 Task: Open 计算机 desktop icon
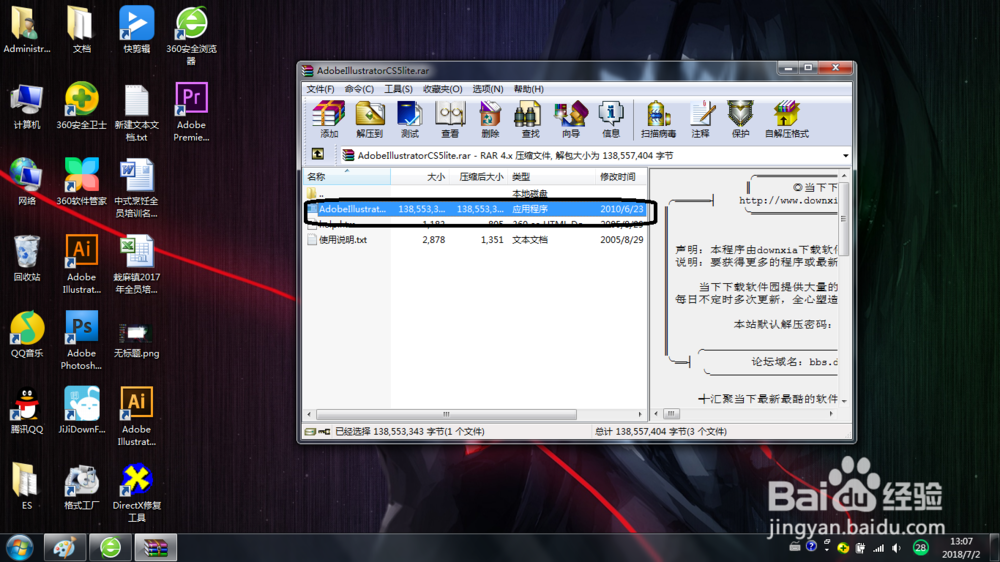point(27,106)
